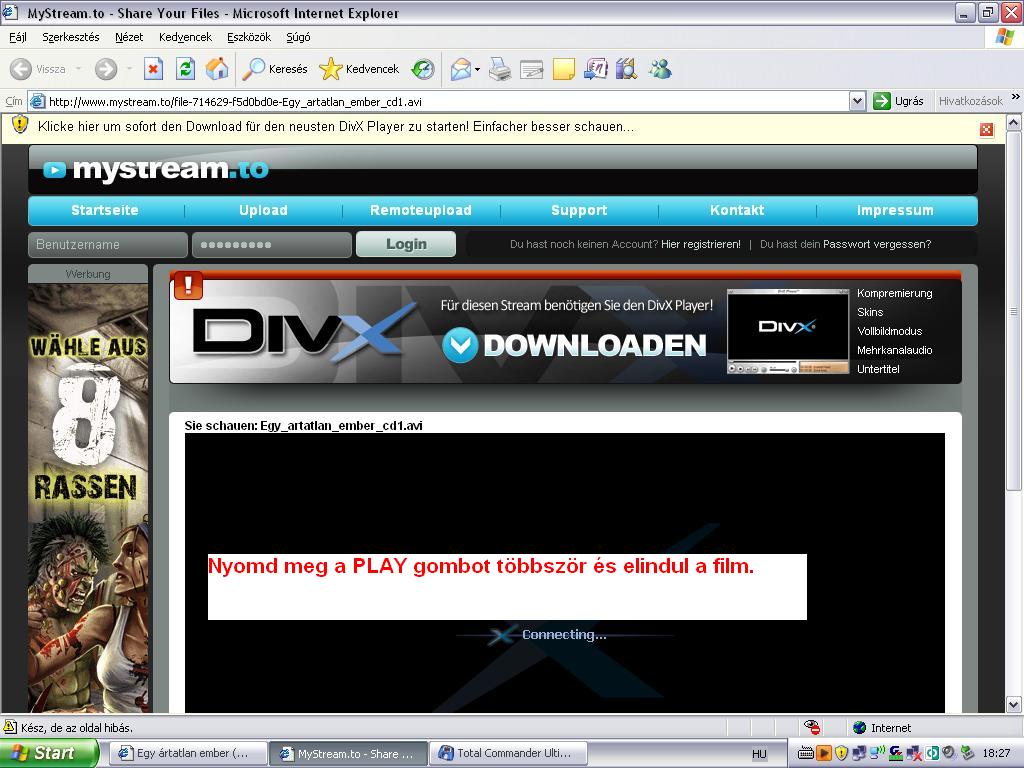
Task: Open the Support tab
Action: [579, 210]
